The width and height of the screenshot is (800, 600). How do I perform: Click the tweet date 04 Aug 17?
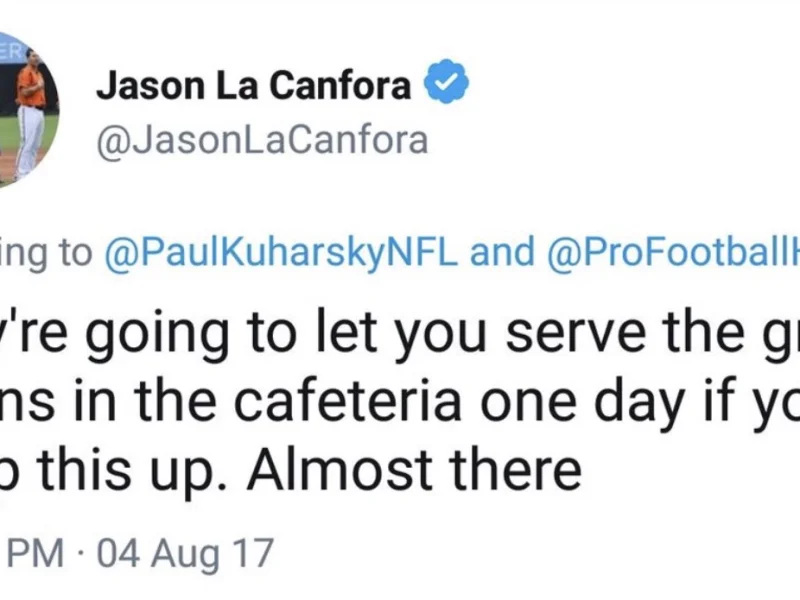[184, 553]
